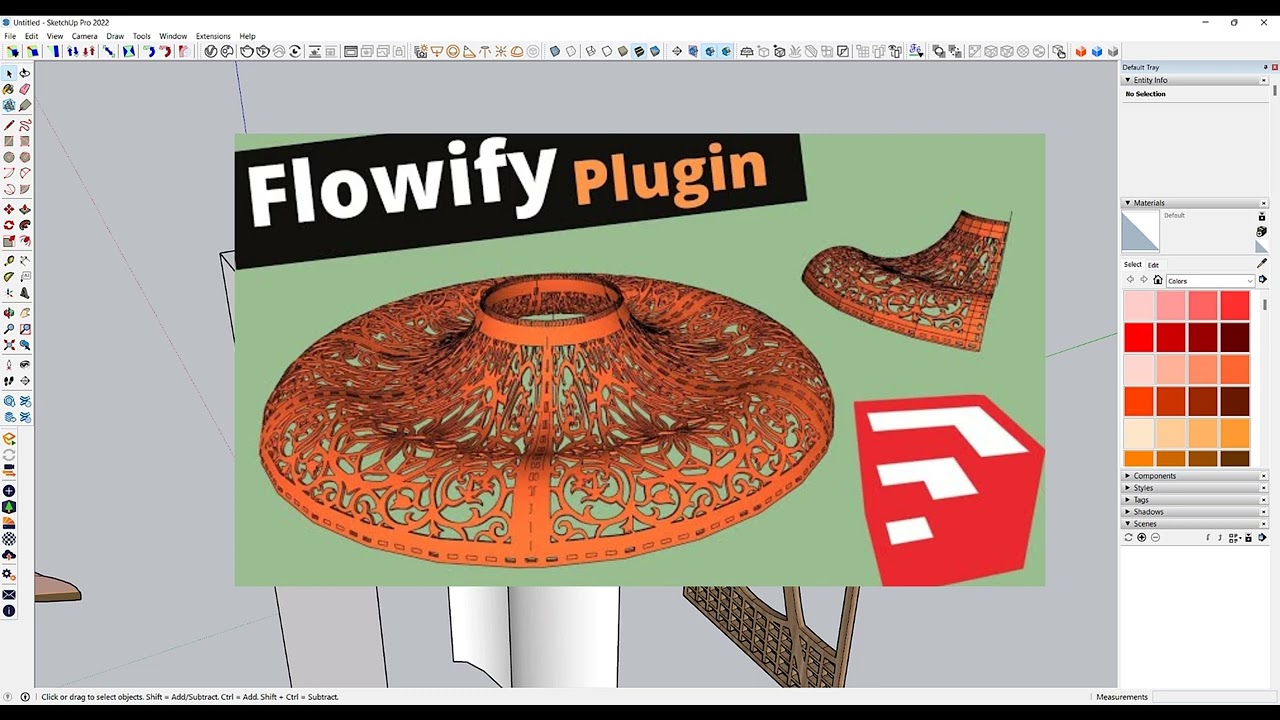Image resolution: width=1280 pixels, height=720 pixels.
Task: Pick the lightest pink swatch in top row
Action: click(1139, 306)
